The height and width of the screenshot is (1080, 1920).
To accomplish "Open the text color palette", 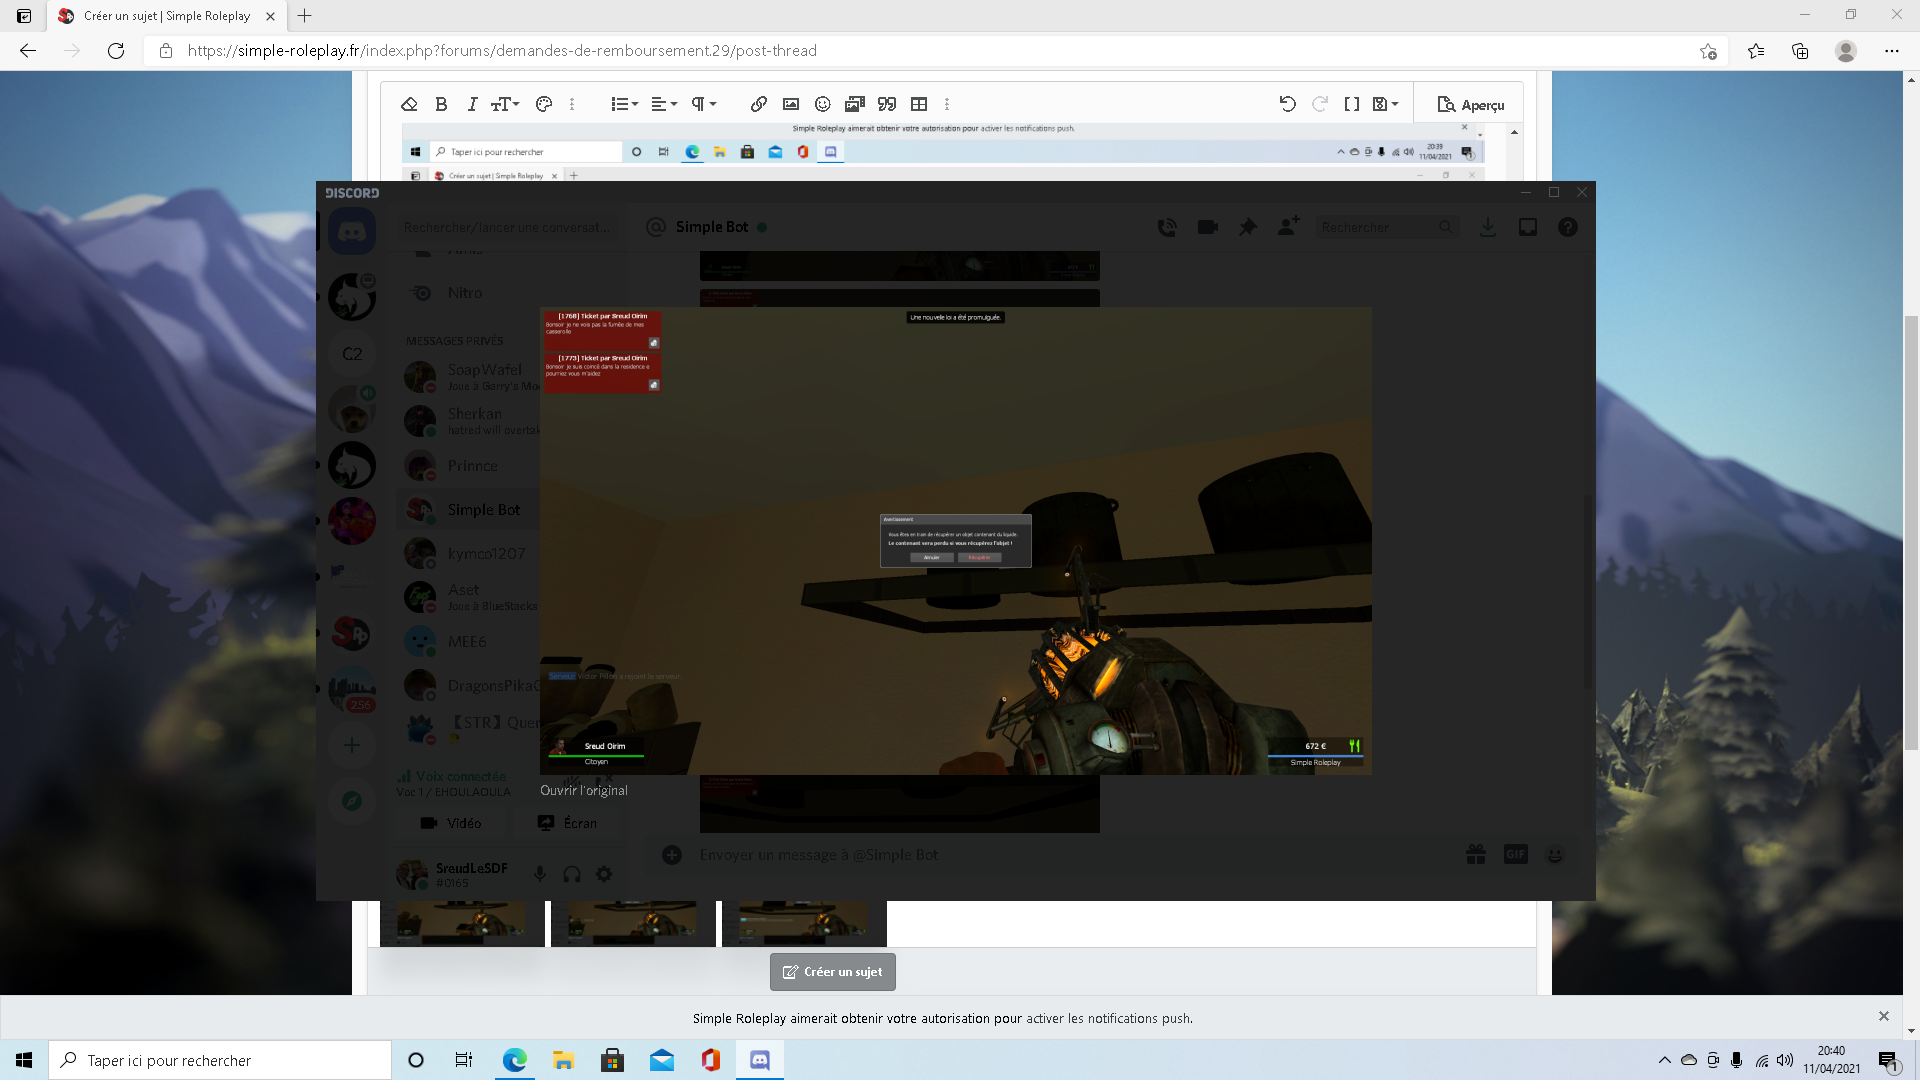I will 544,104.
